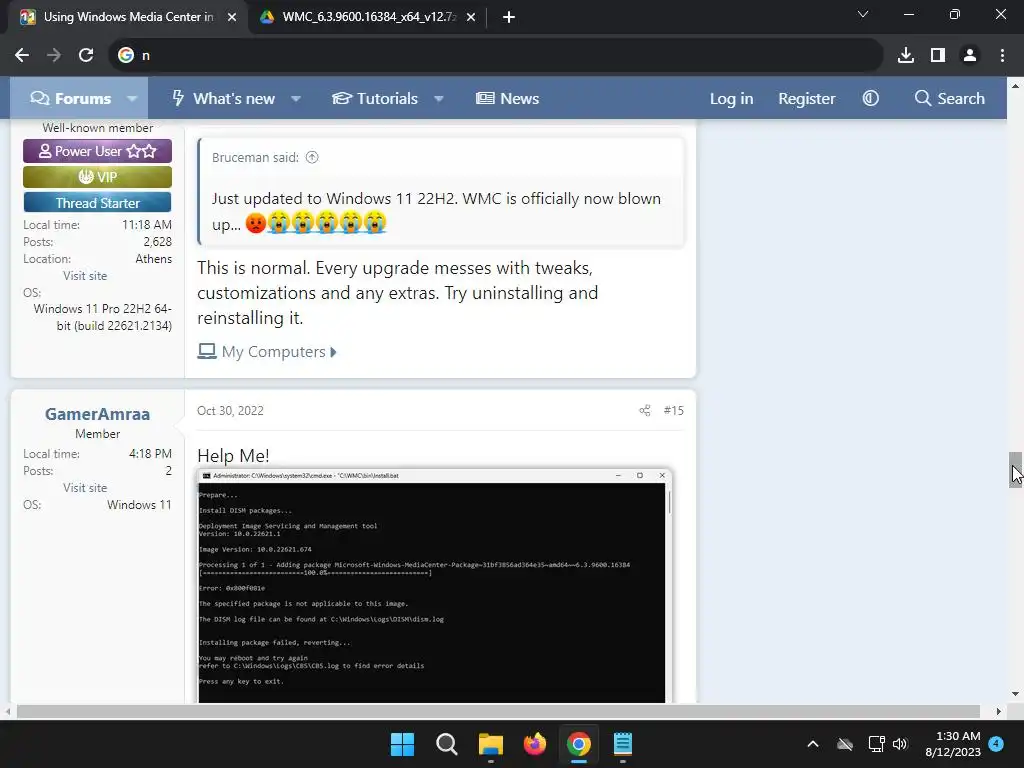
Task: Open the clock showing 1:30 AM
Action: coord(953,744)
